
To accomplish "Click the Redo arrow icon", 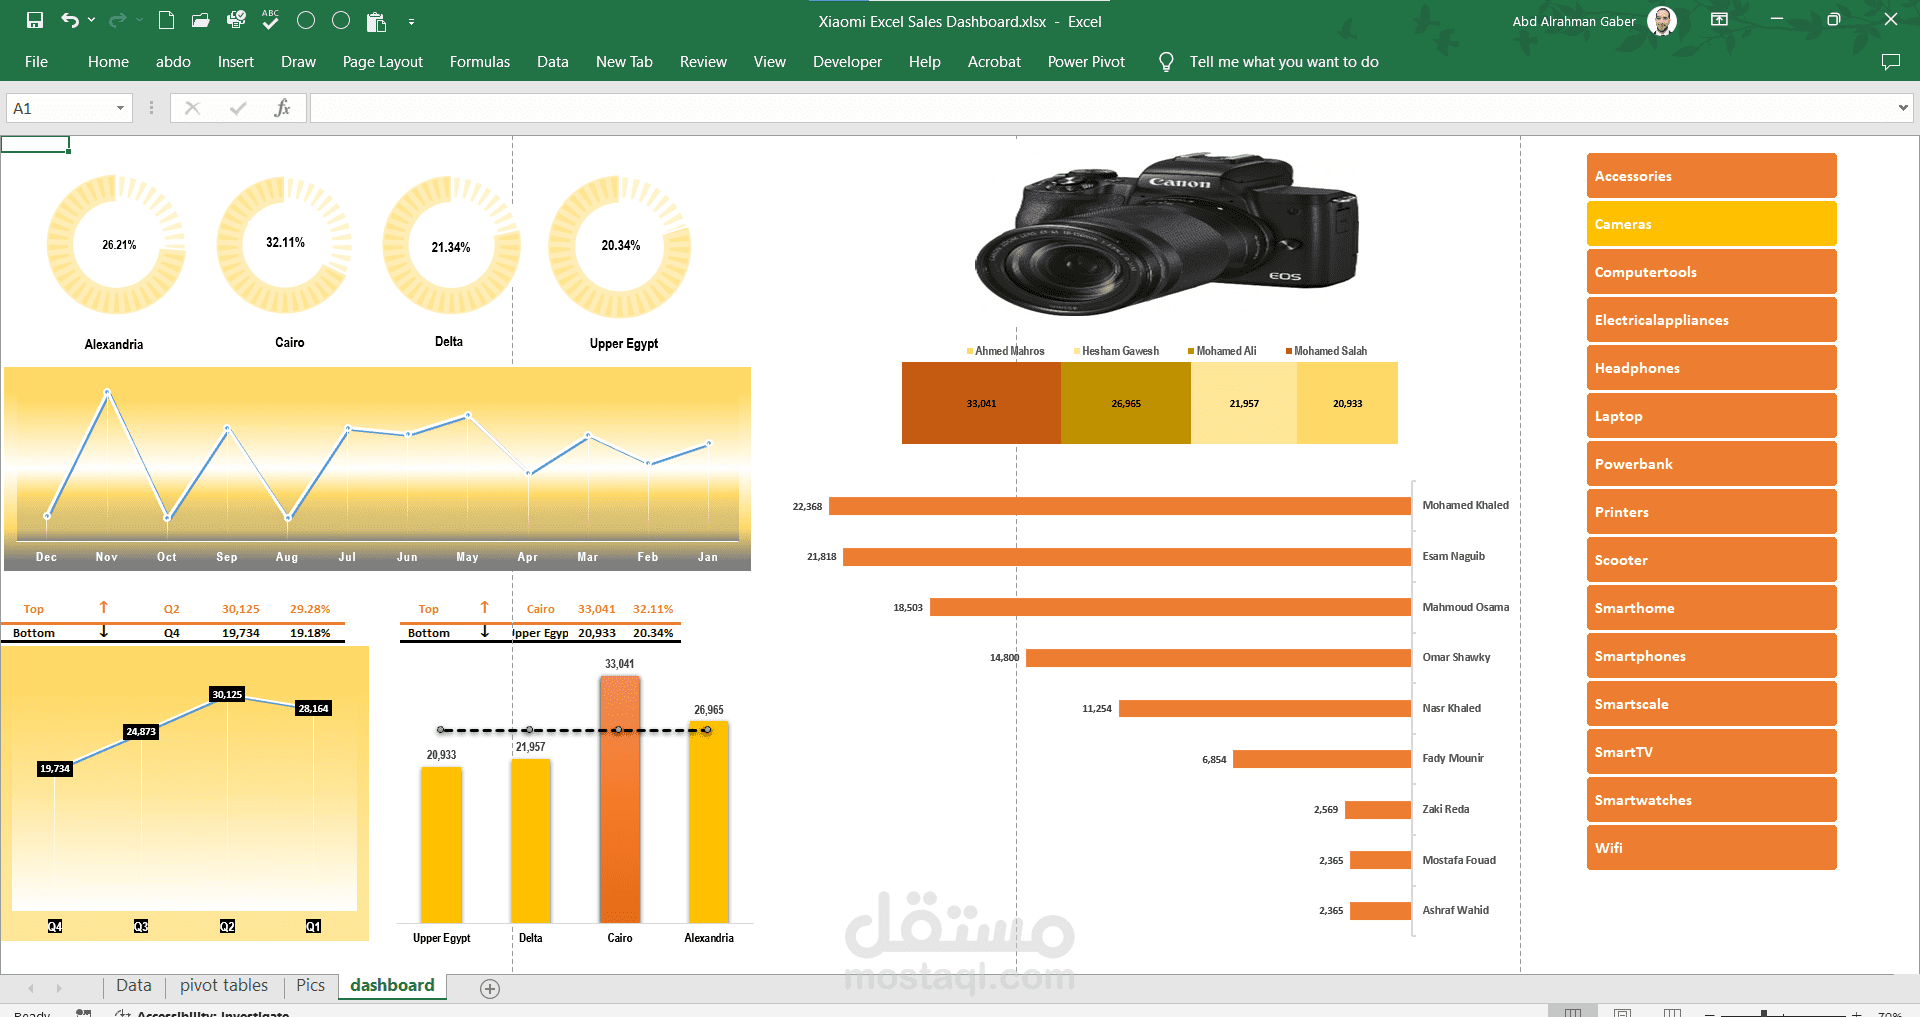I will [x=117, y=20].
